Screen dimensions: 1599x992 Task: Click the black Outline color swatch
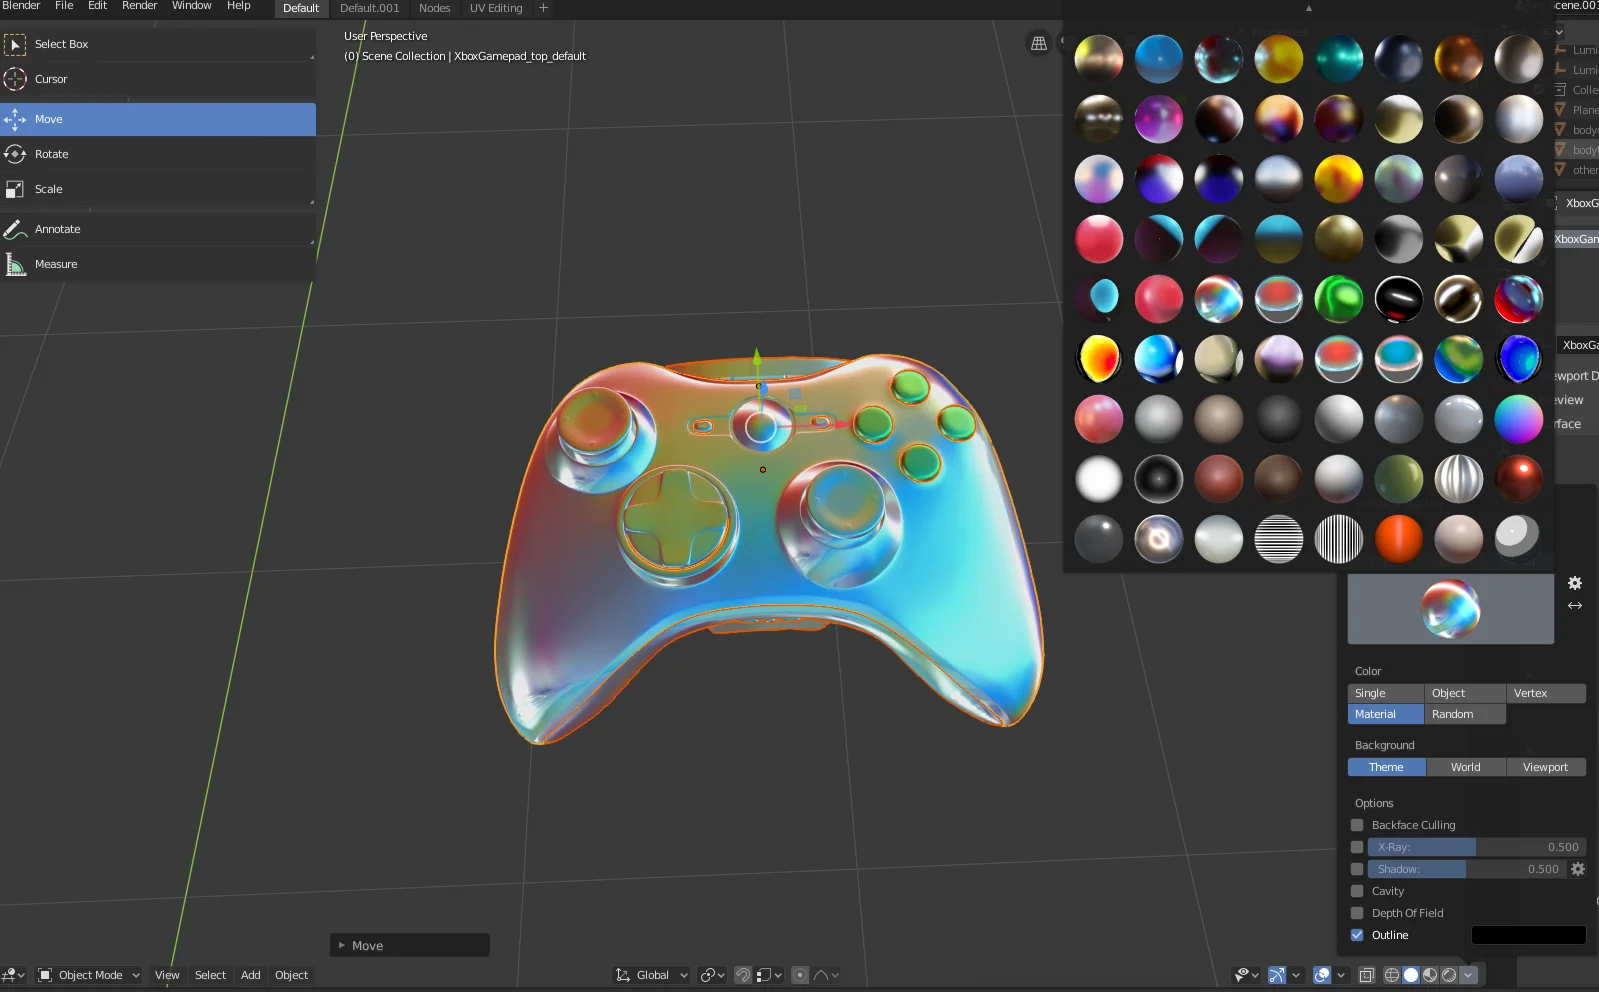click(1528, 935)
